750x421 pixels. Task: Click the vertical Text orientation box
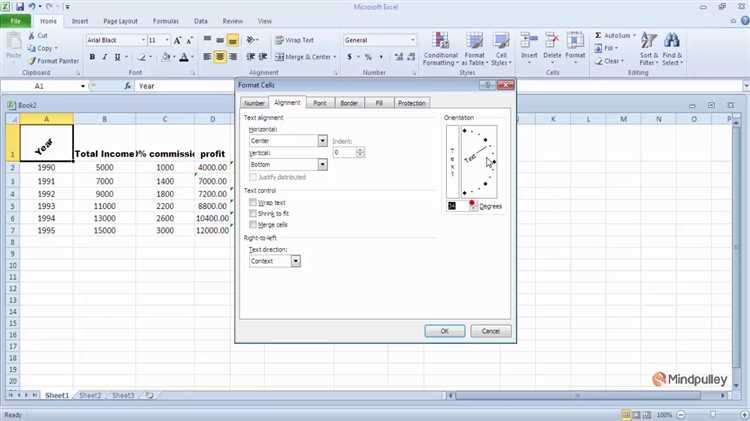click(452, 162)
